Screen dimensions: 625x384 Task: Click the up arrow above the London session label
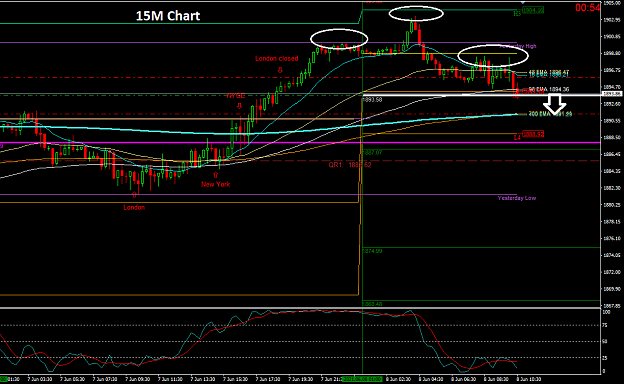pyautogui.click(x=134, y=195)
